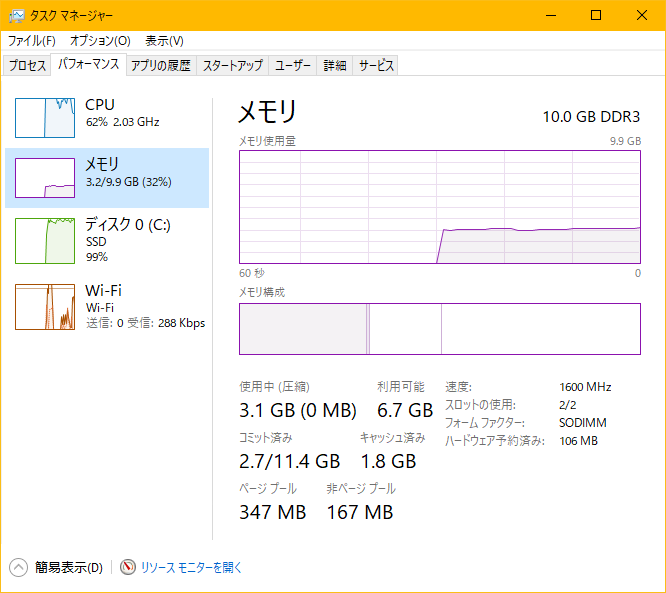
Task: Click the 利用可能 label
Action: pyautogui.click(x=401, y=387)
